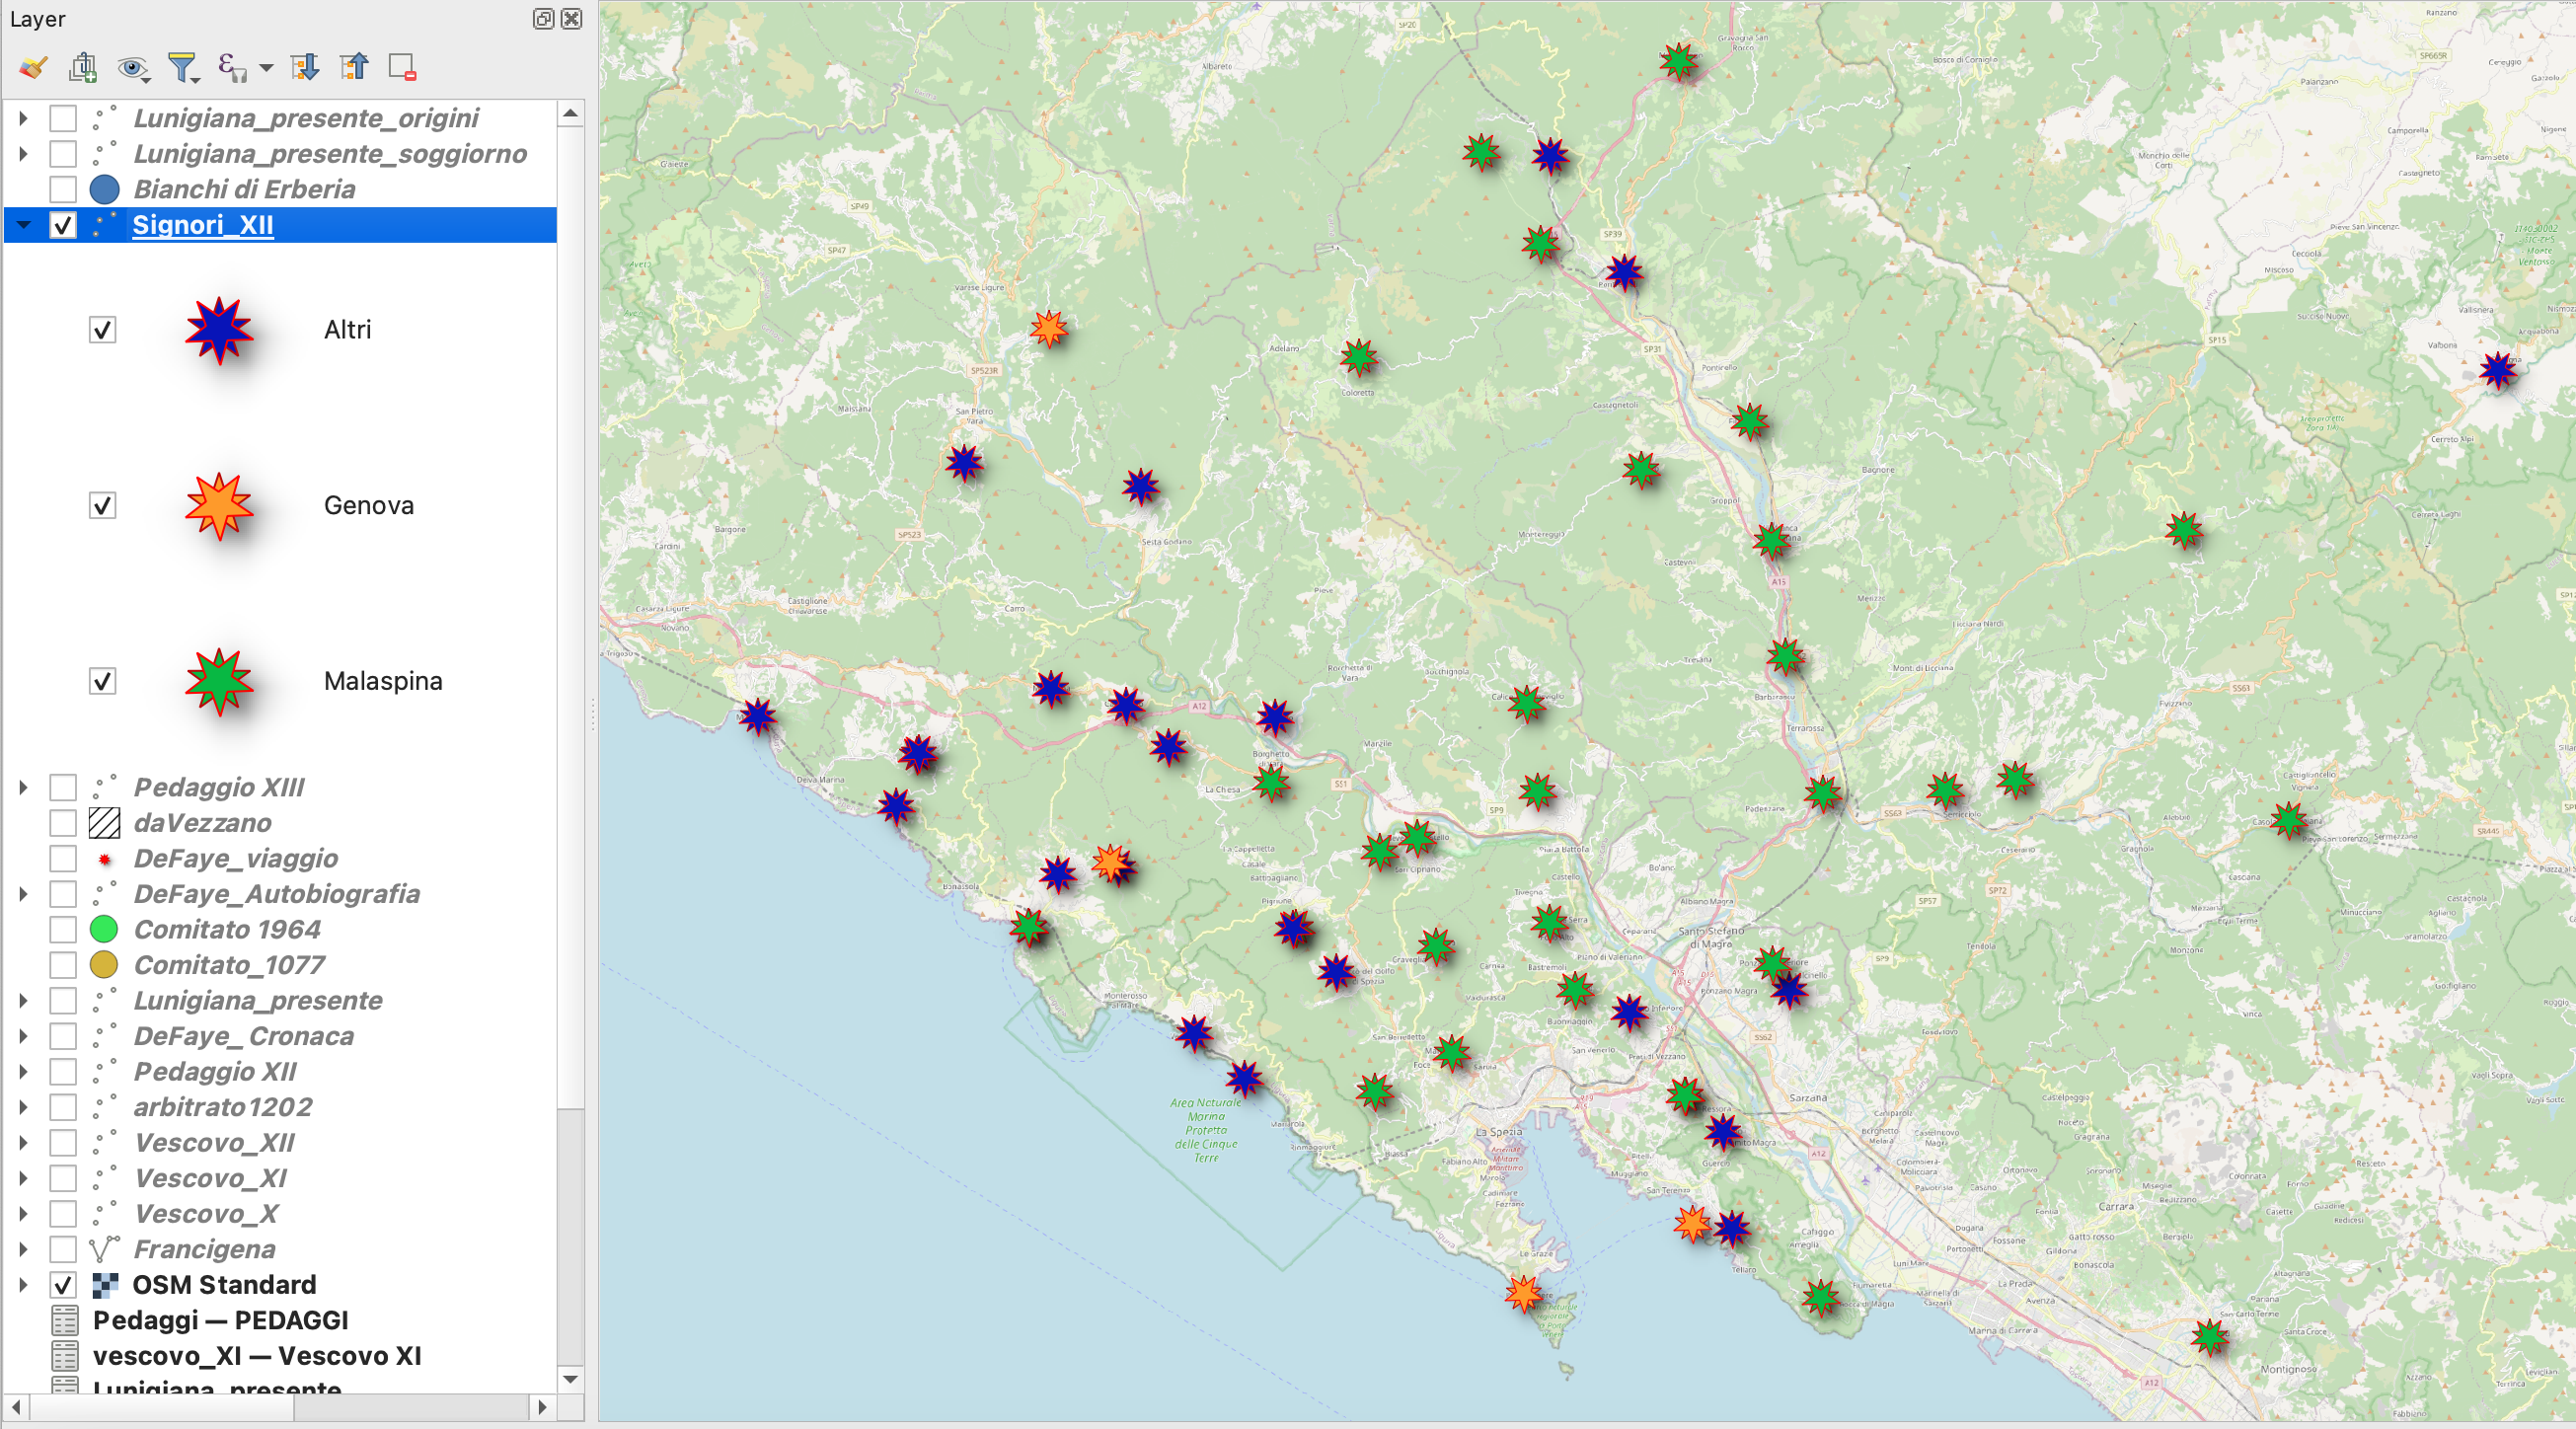Screen dimensions: 2576x1429
Task: Open expression filter dropdown arrow
Action: coord(266,68)
